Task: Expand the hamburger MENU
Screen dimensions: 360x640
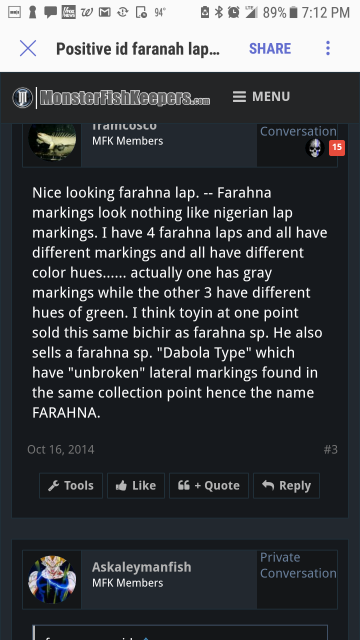Action: [x=261, y=97]
